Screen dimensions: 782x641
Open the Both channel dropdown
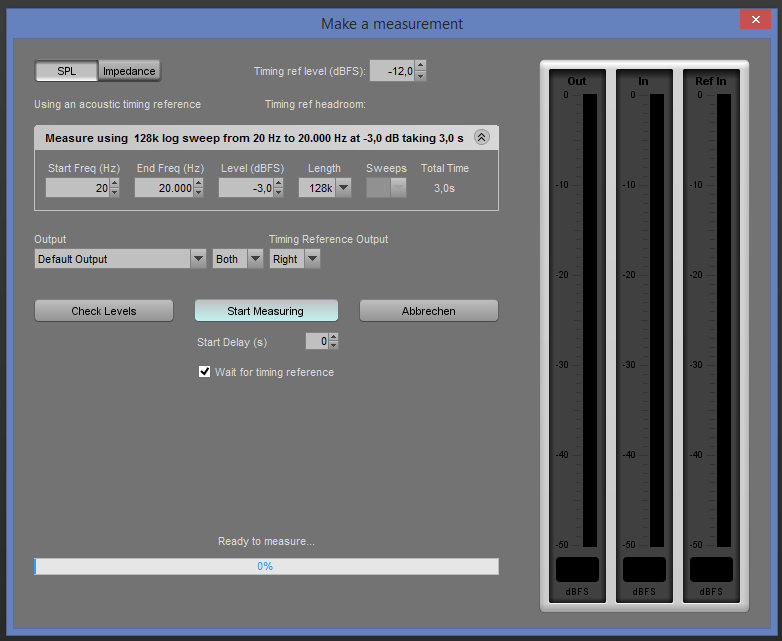point(237,259)
